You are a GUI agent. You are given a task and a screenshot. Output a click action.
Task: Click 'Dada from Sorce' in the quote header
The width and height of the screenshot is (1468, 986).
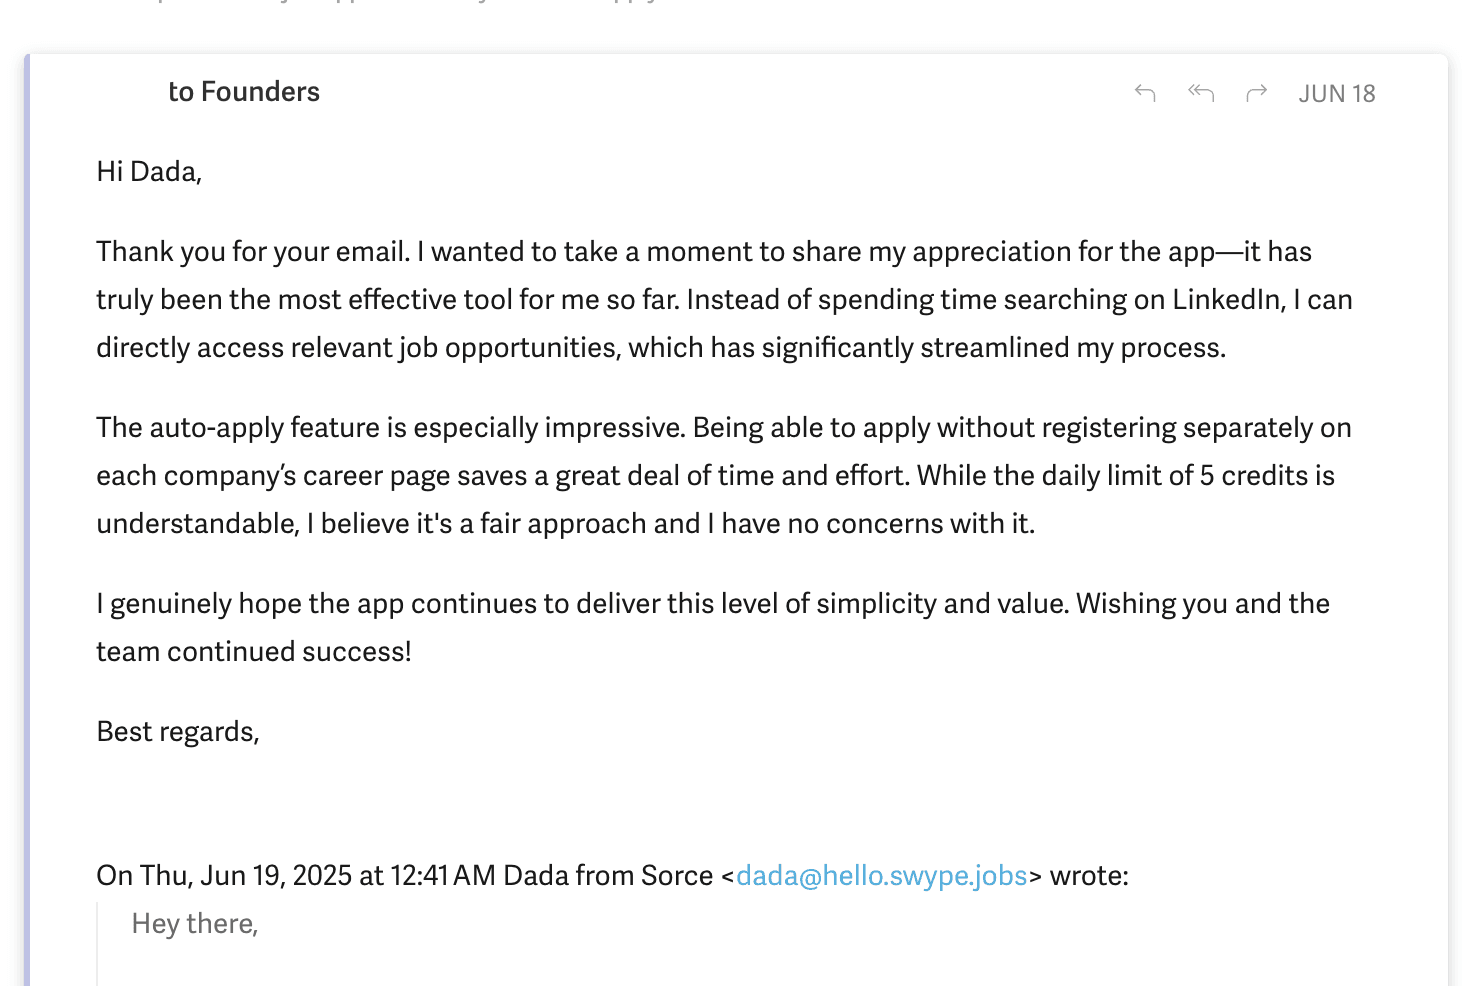click(608, 876)
